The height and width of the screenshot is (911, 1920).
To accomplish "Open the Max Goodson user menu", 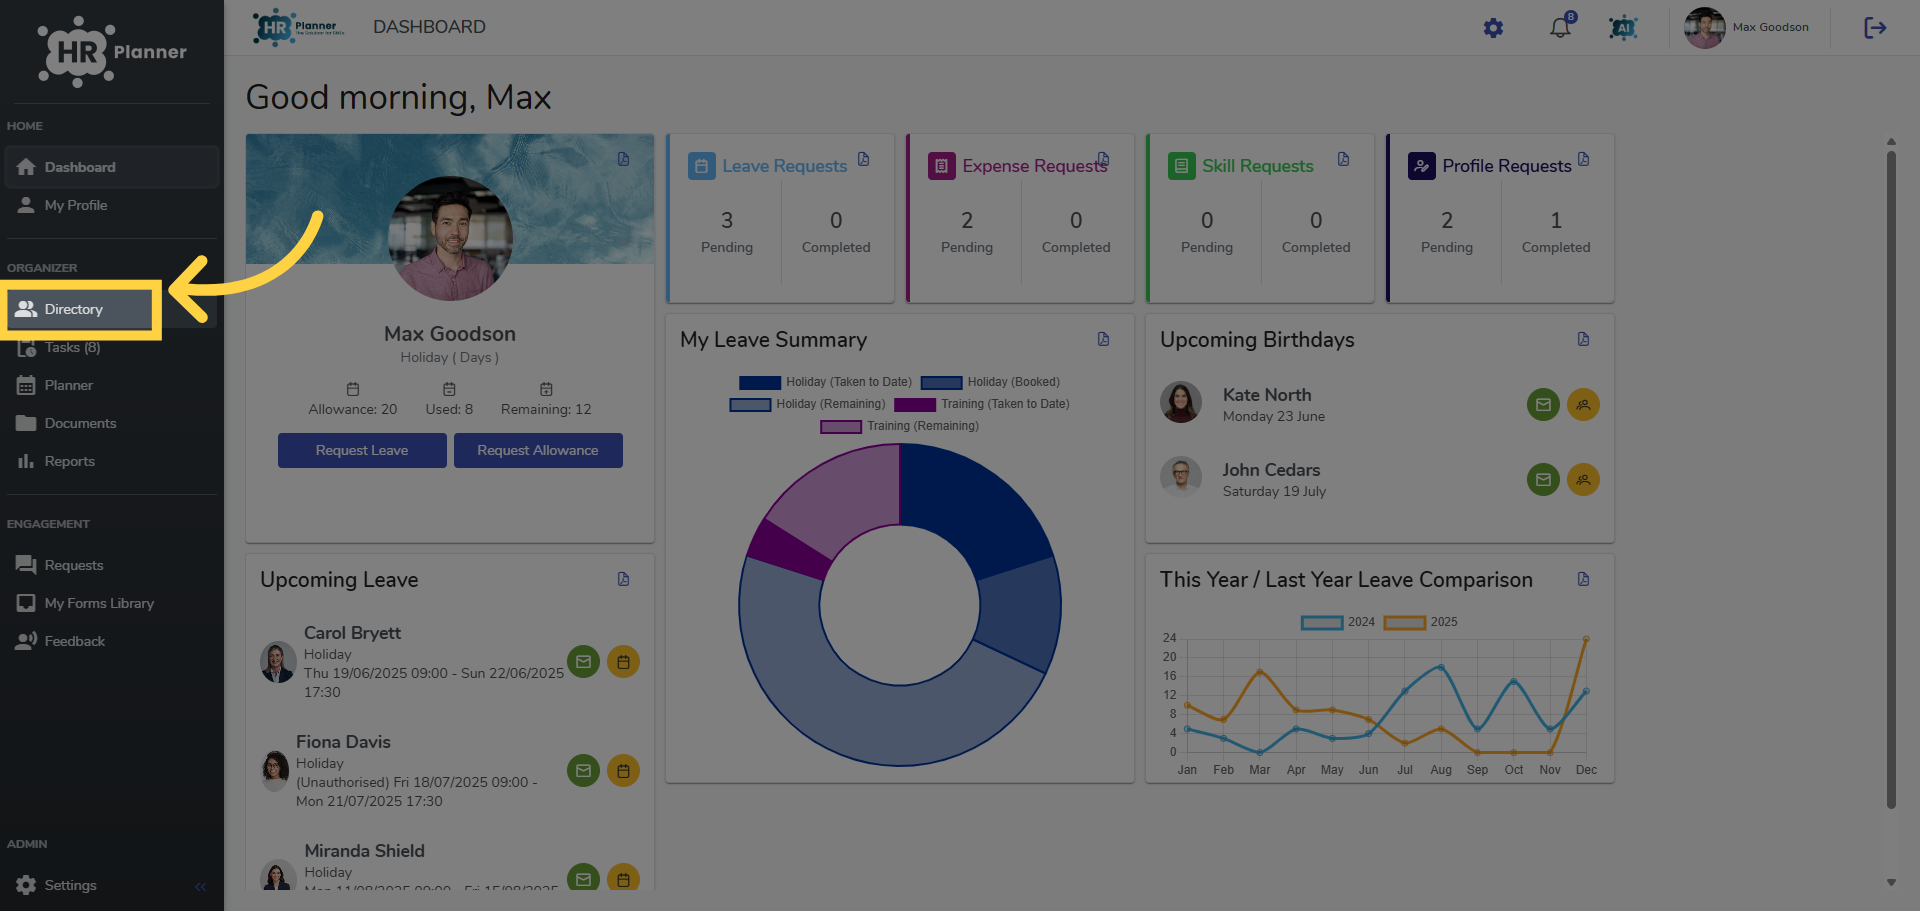I will click(1747, 28).
